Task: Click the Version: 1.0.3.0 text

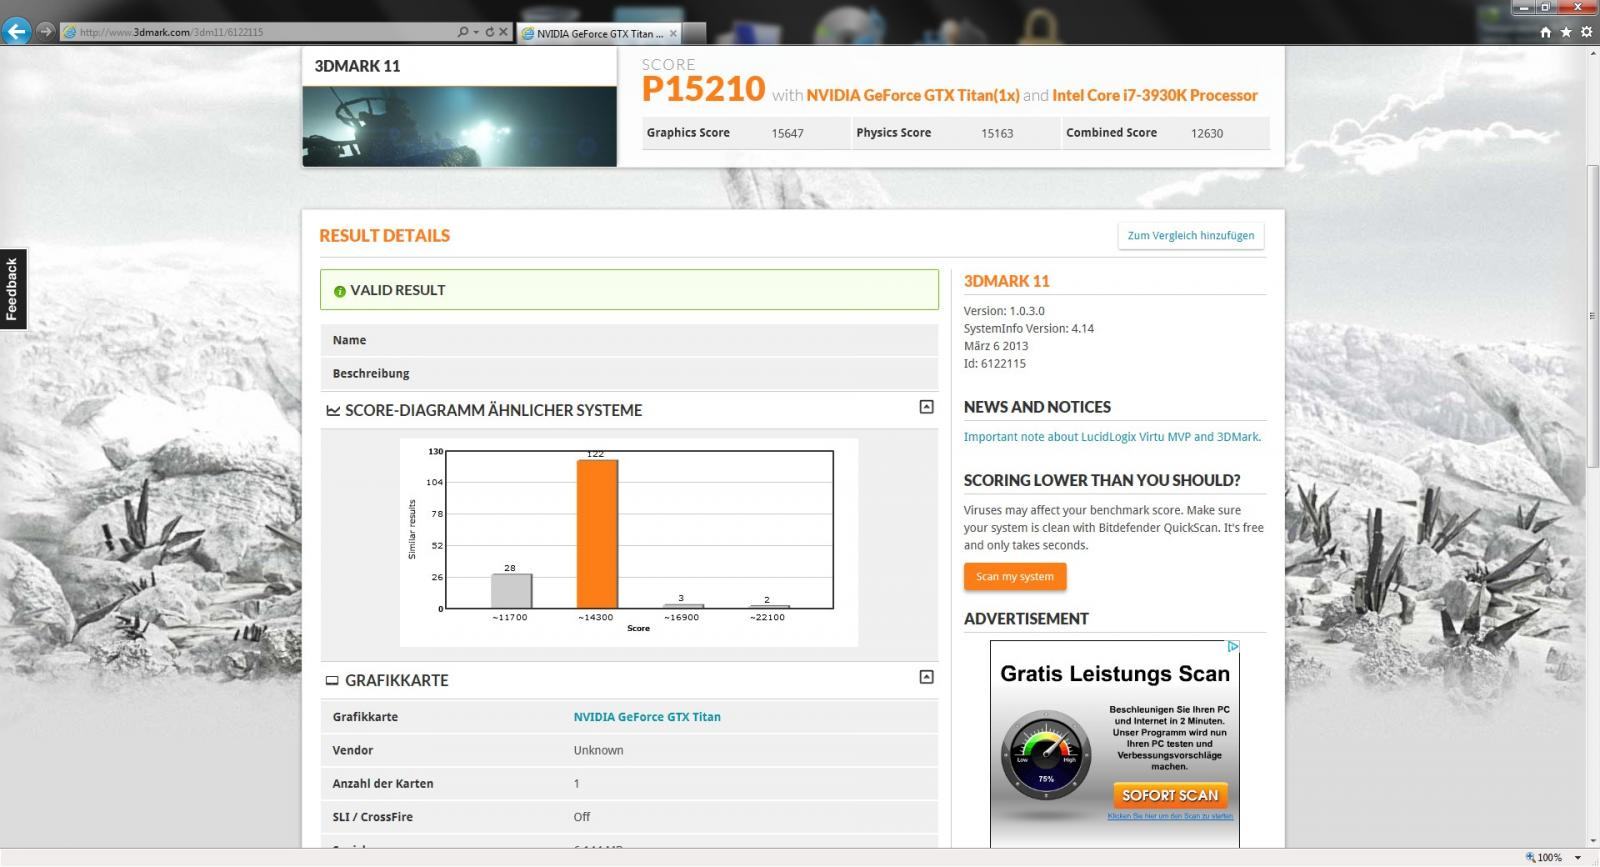Action: (1004, 311)
